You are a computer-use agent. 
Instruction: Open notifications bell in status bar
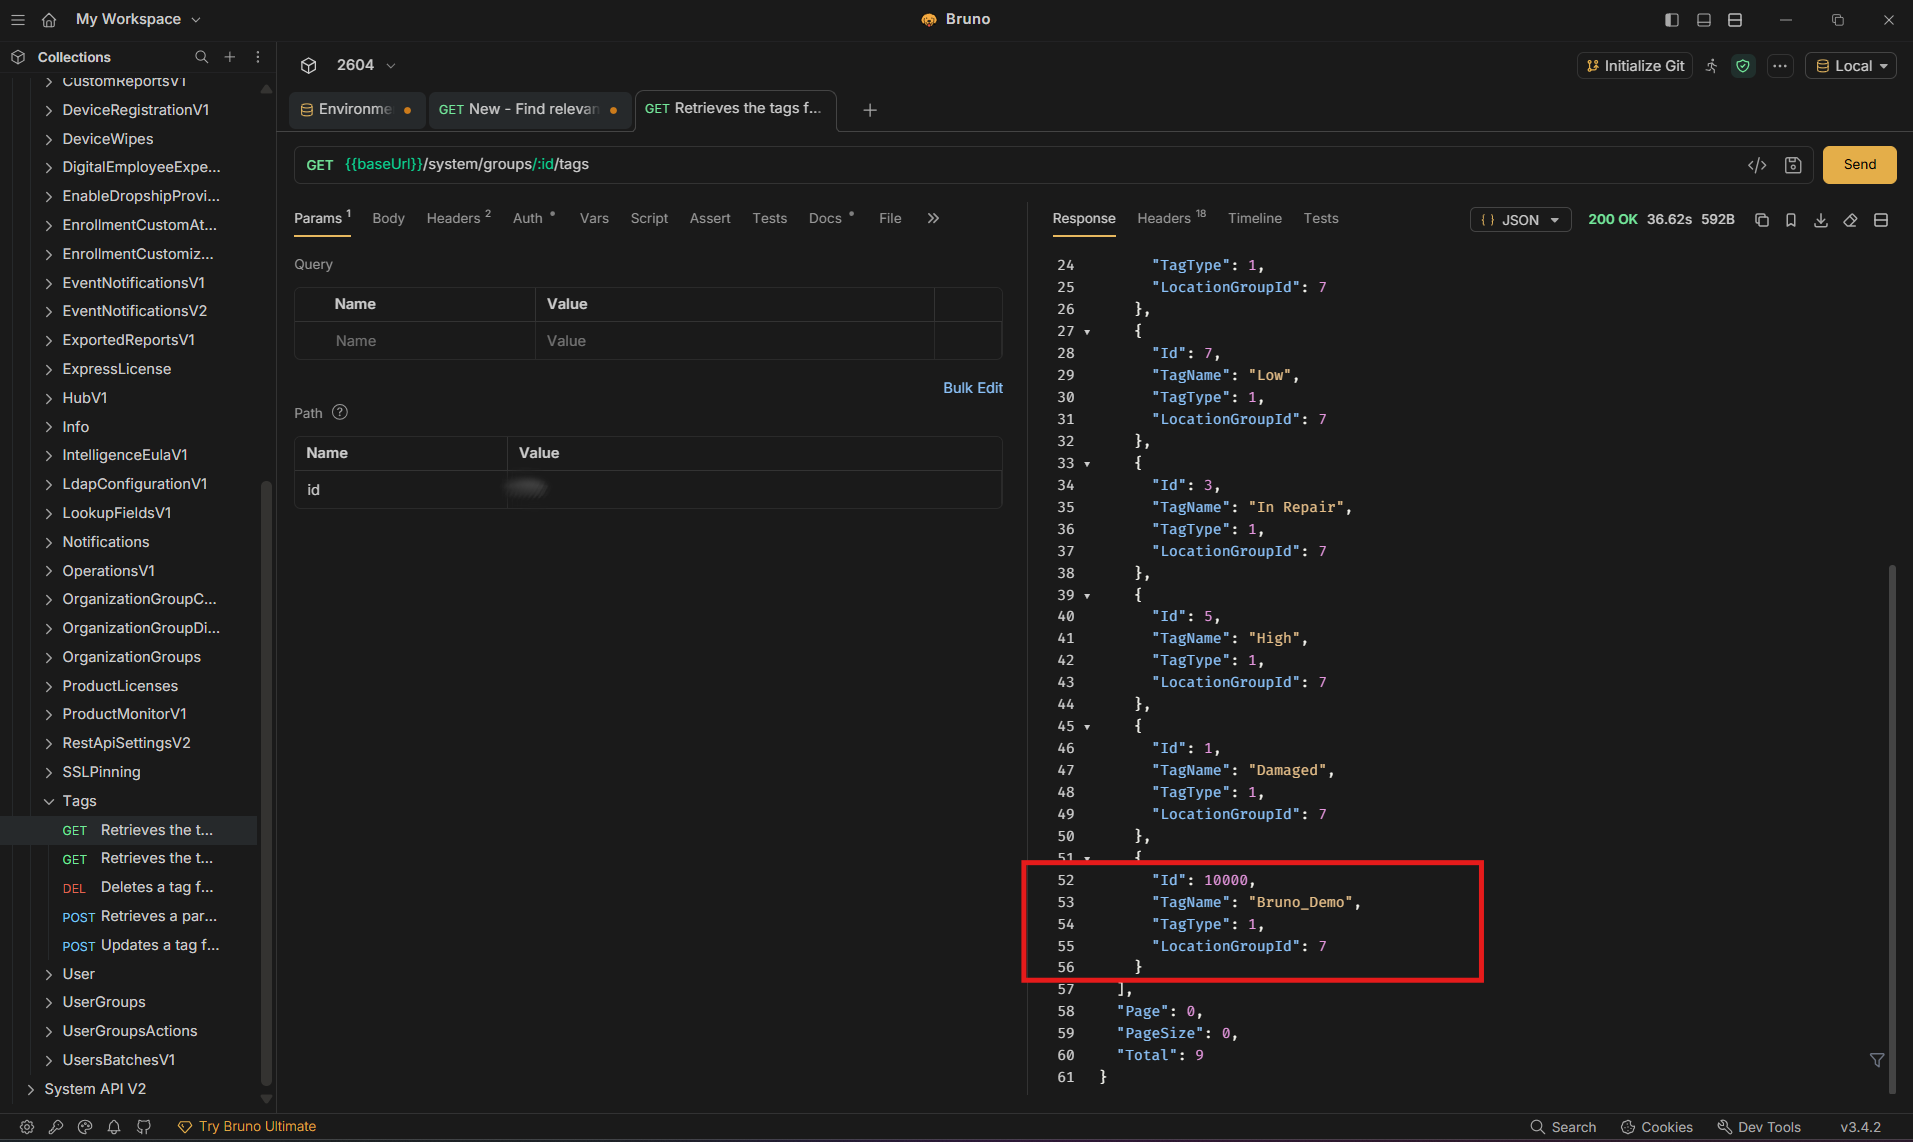[114, 1127]
